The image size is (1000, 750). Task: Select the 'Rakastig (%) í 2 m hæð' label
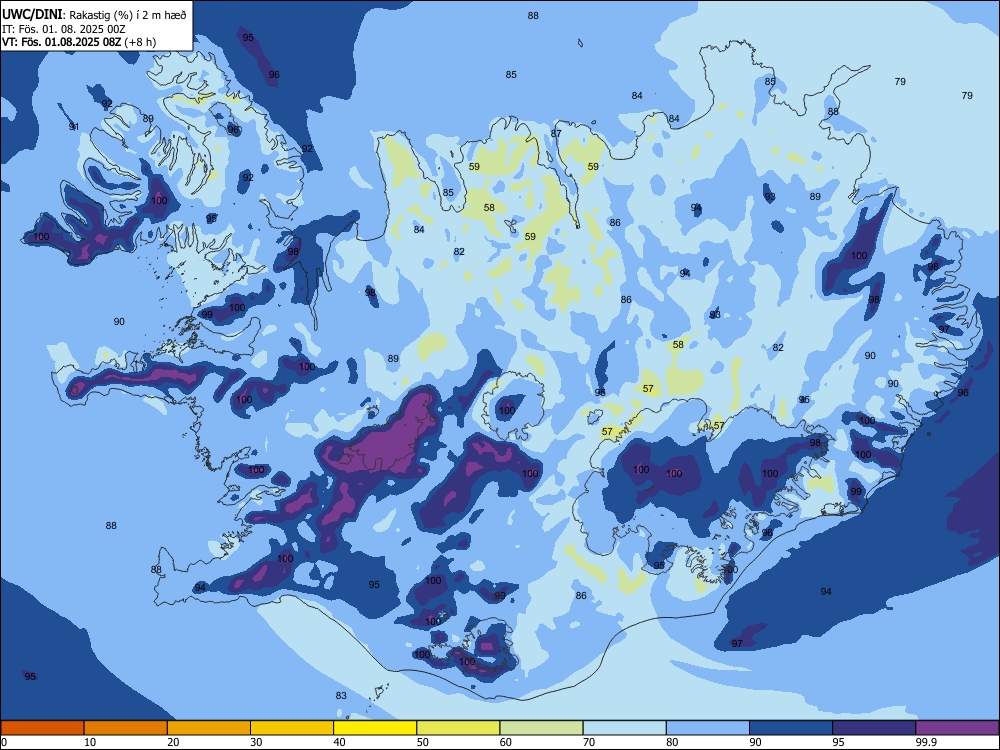(x=128, y=15)
